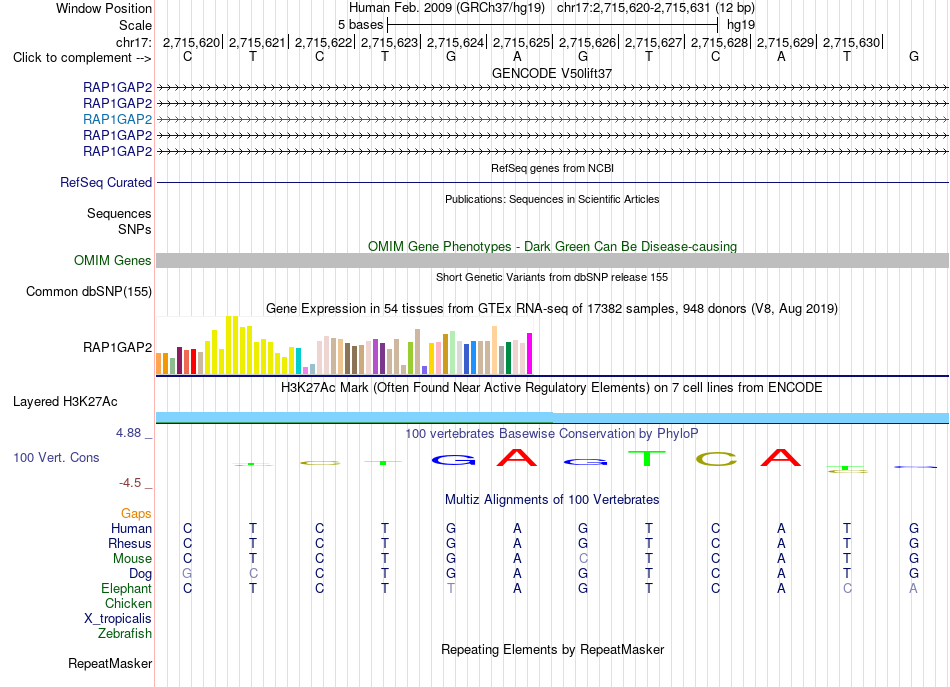This screenshot has width=950, height=687.
Task: Click the green T conservation logo letter
Action: pos(646,459)
